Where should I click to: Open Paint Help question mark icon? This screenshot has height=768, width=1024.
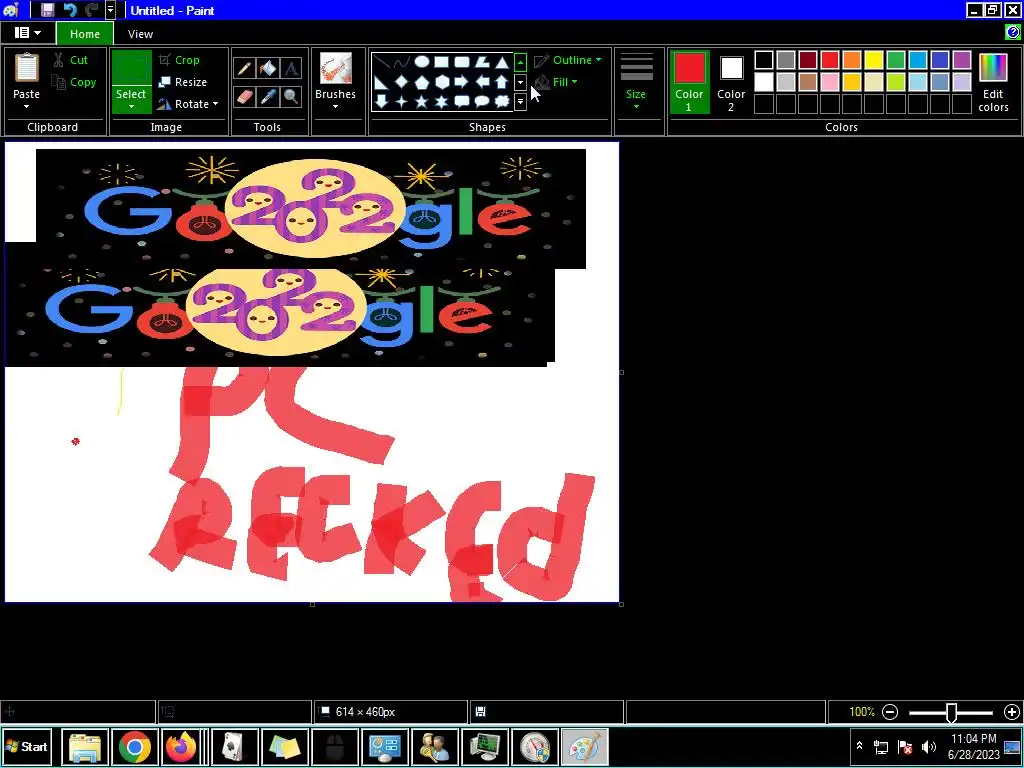point(1012,32)
